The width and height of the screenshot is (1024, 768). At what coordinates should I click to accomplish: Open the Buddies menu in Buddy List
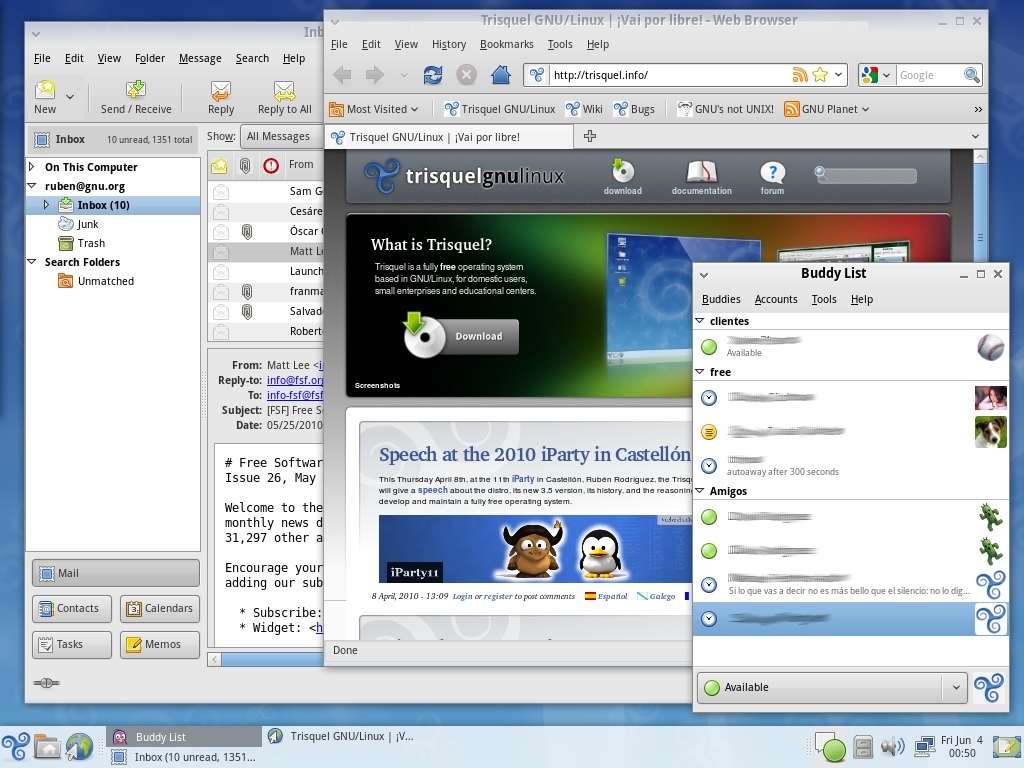(721, 299)
